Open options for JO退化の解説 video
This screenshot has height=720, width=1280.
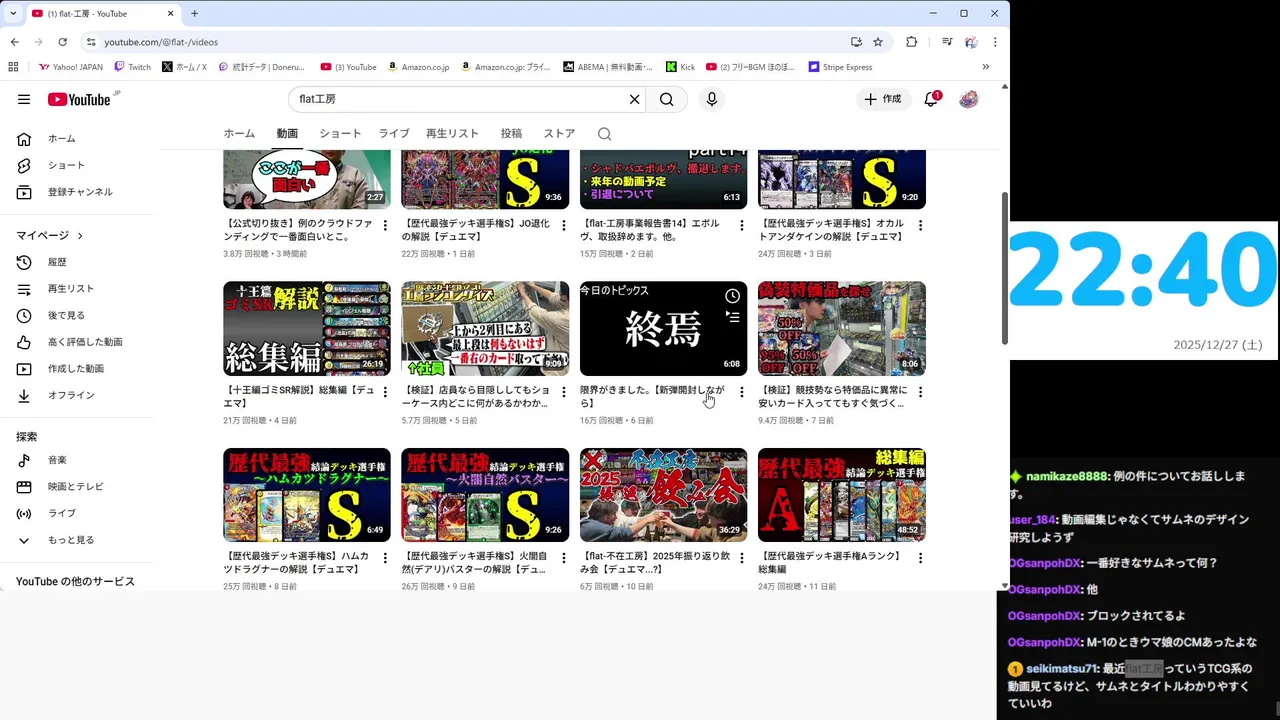click(x=563, y=225)
